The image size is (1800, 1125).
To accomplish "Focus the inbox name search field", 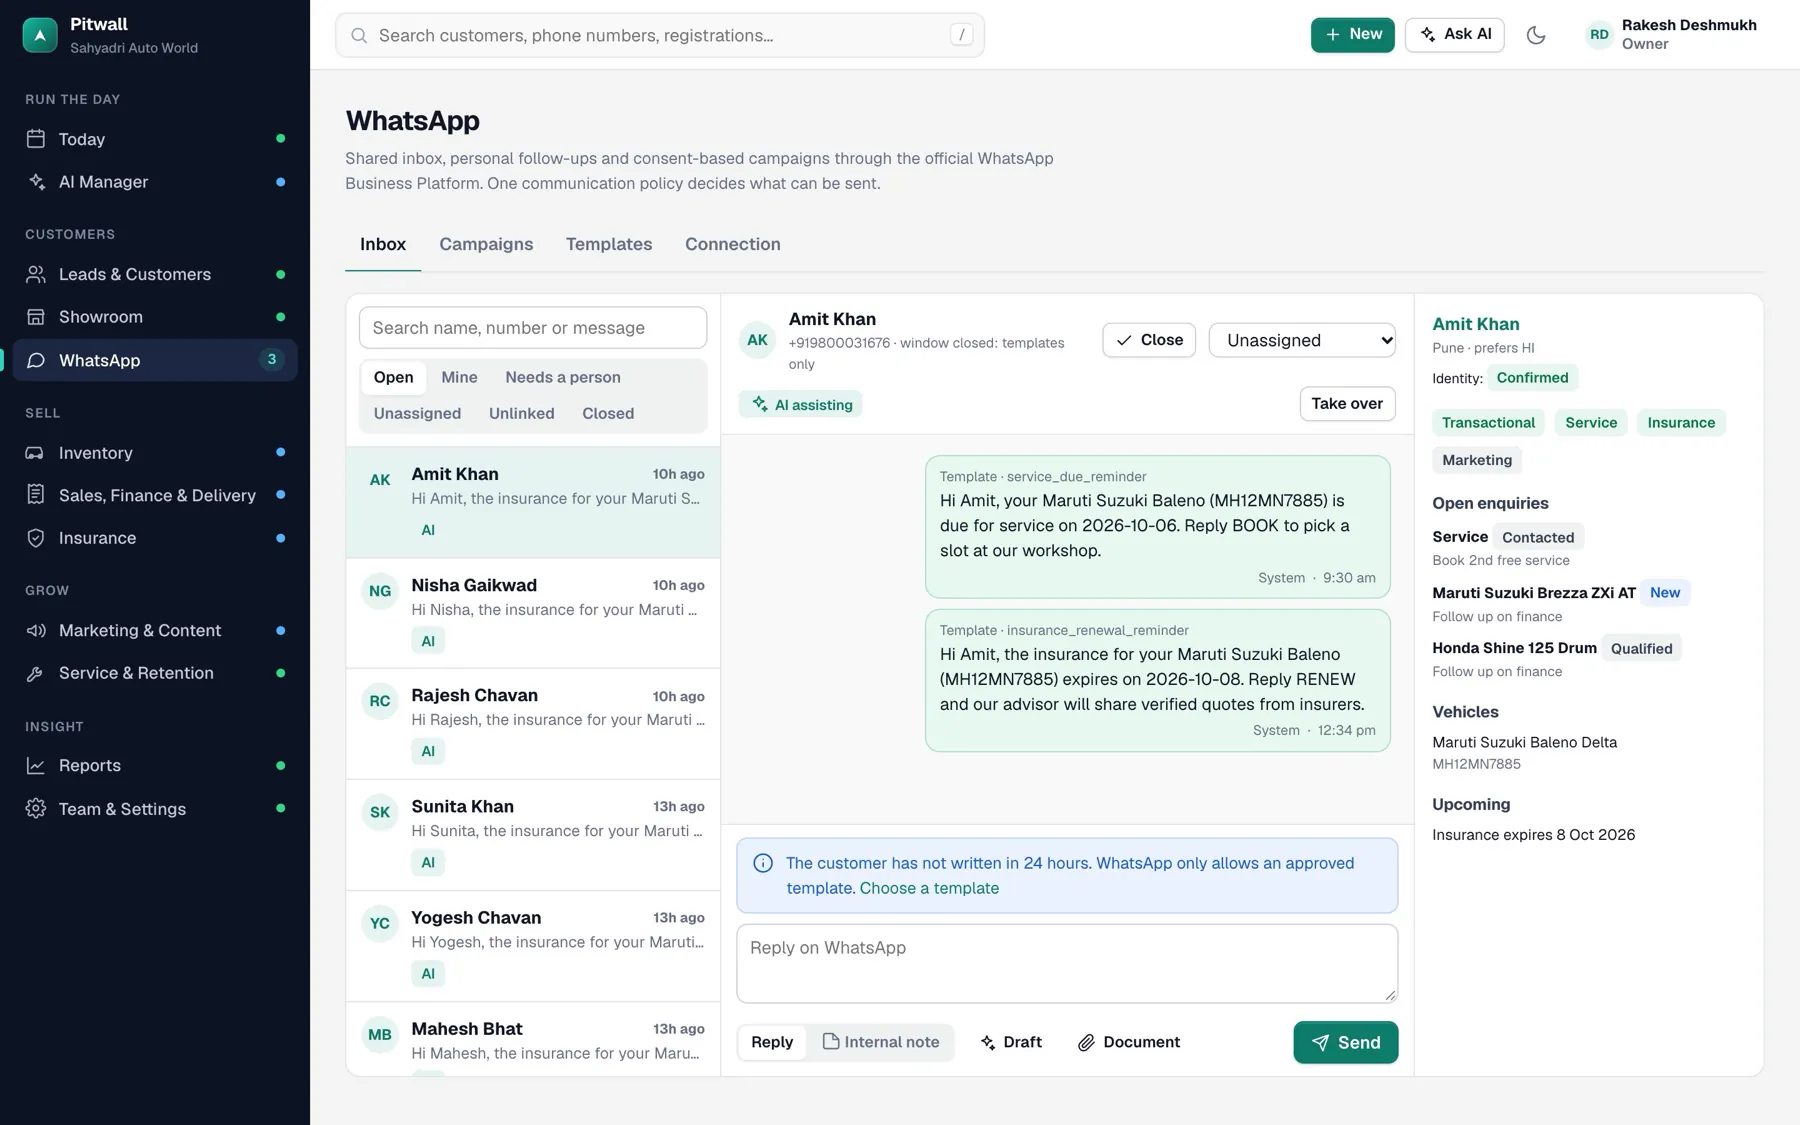I will [533, 328].
